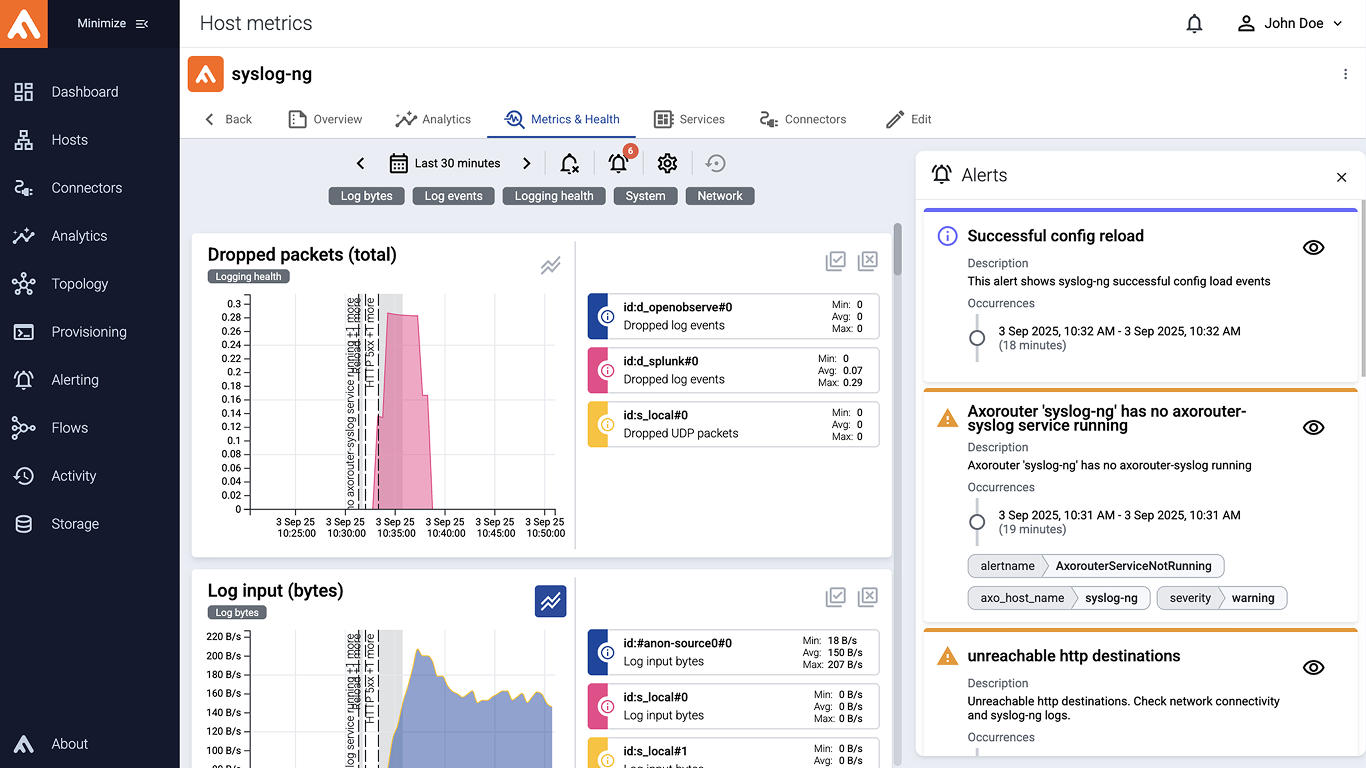The height and width of the screenshot is (768, 1366).
Task: Toggle chart mode on Dropped packets panel
Action: pos(551,265)
